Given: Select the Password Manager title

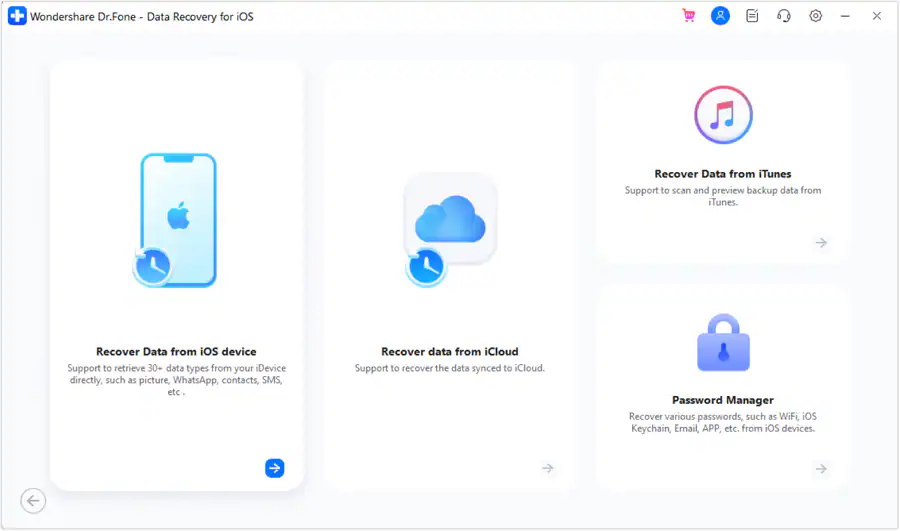Looking at the screenshot, I should point(723,400).
